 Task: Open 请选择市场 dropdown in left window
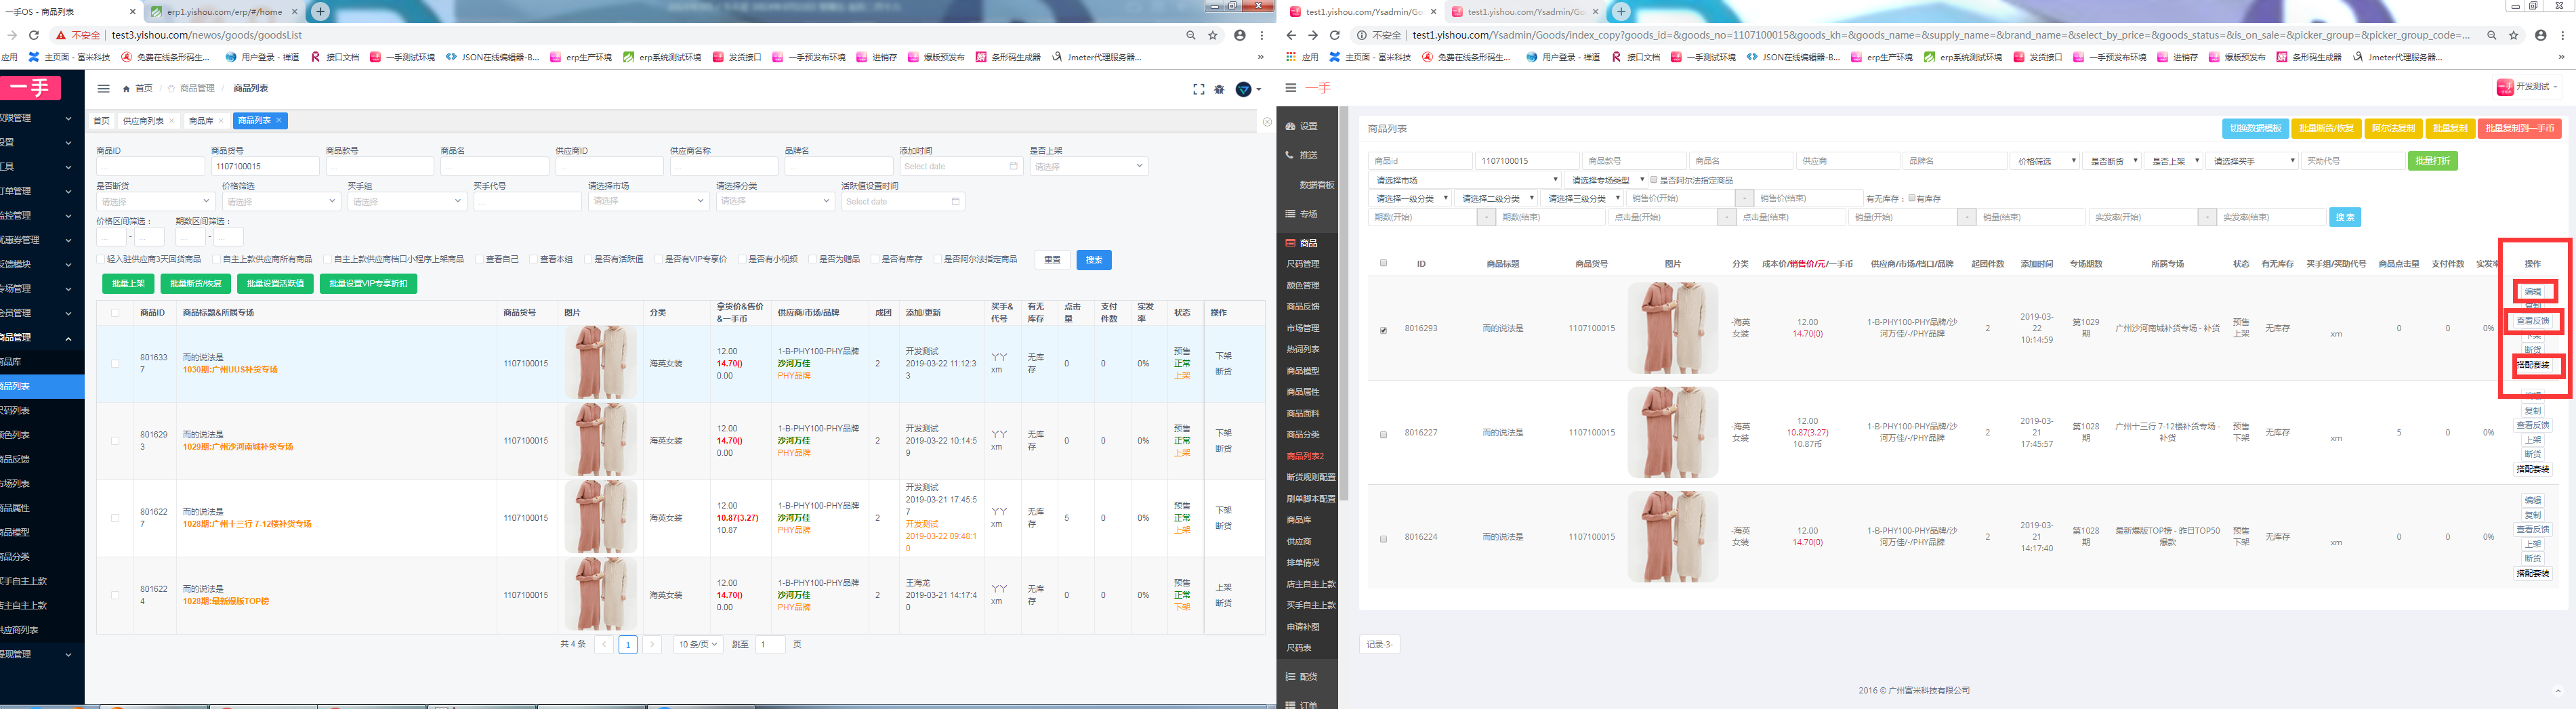click(648, 201)
